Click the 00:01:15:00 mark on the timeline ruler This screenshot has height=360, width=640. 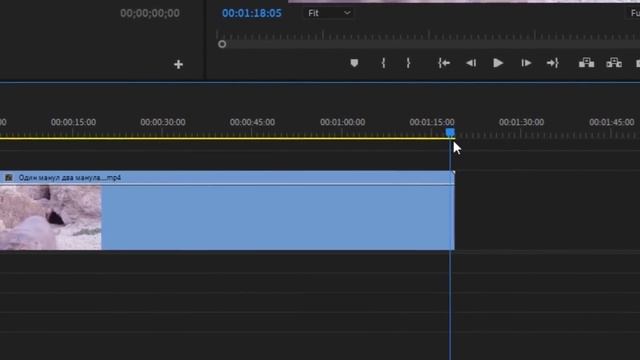(432, 122)
